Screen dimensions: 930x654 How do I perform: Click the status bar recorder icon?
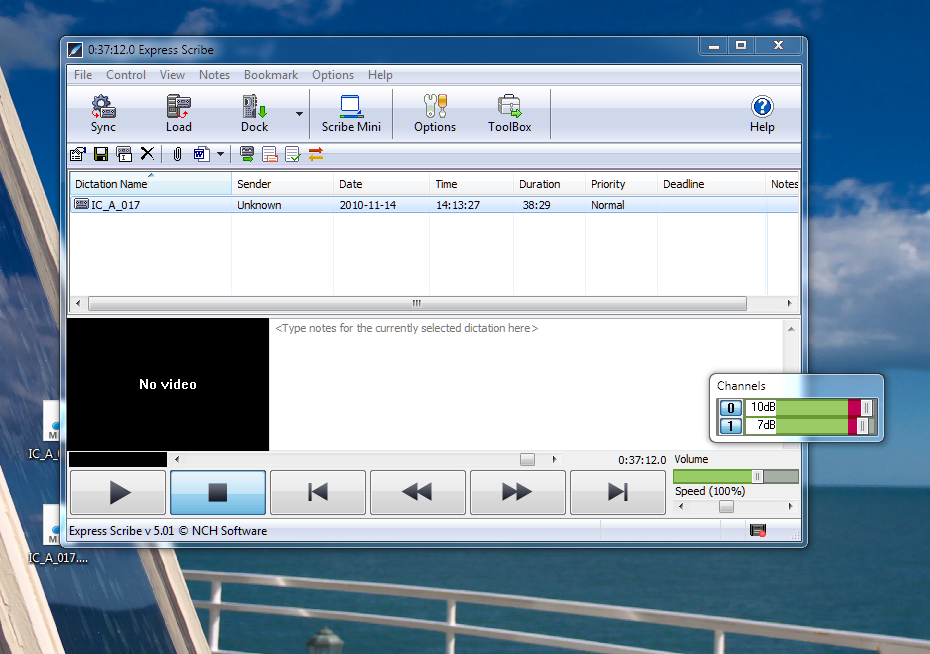click(758, 530)
